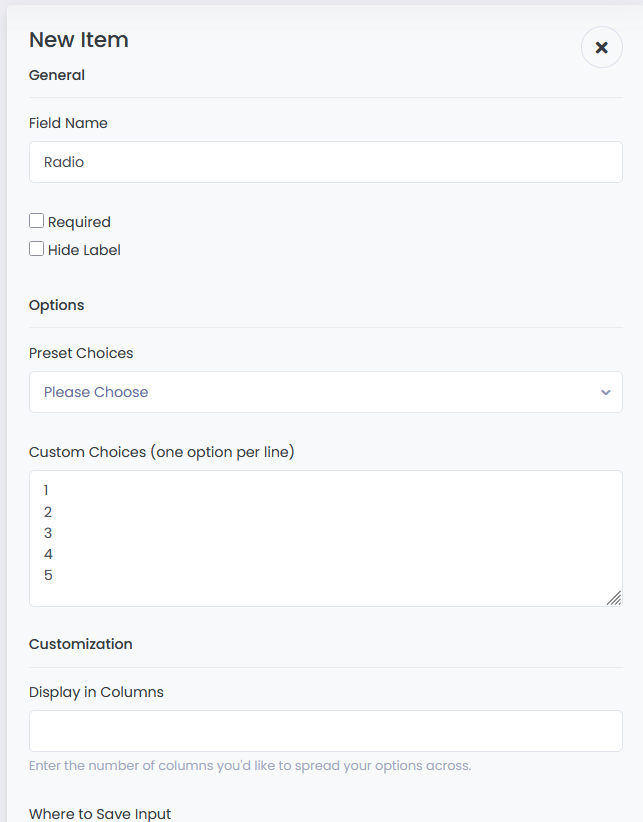Screen dimensions: 643x822
Task: Tick the Hide Label checkbox
Action: (x=36, y=248)
